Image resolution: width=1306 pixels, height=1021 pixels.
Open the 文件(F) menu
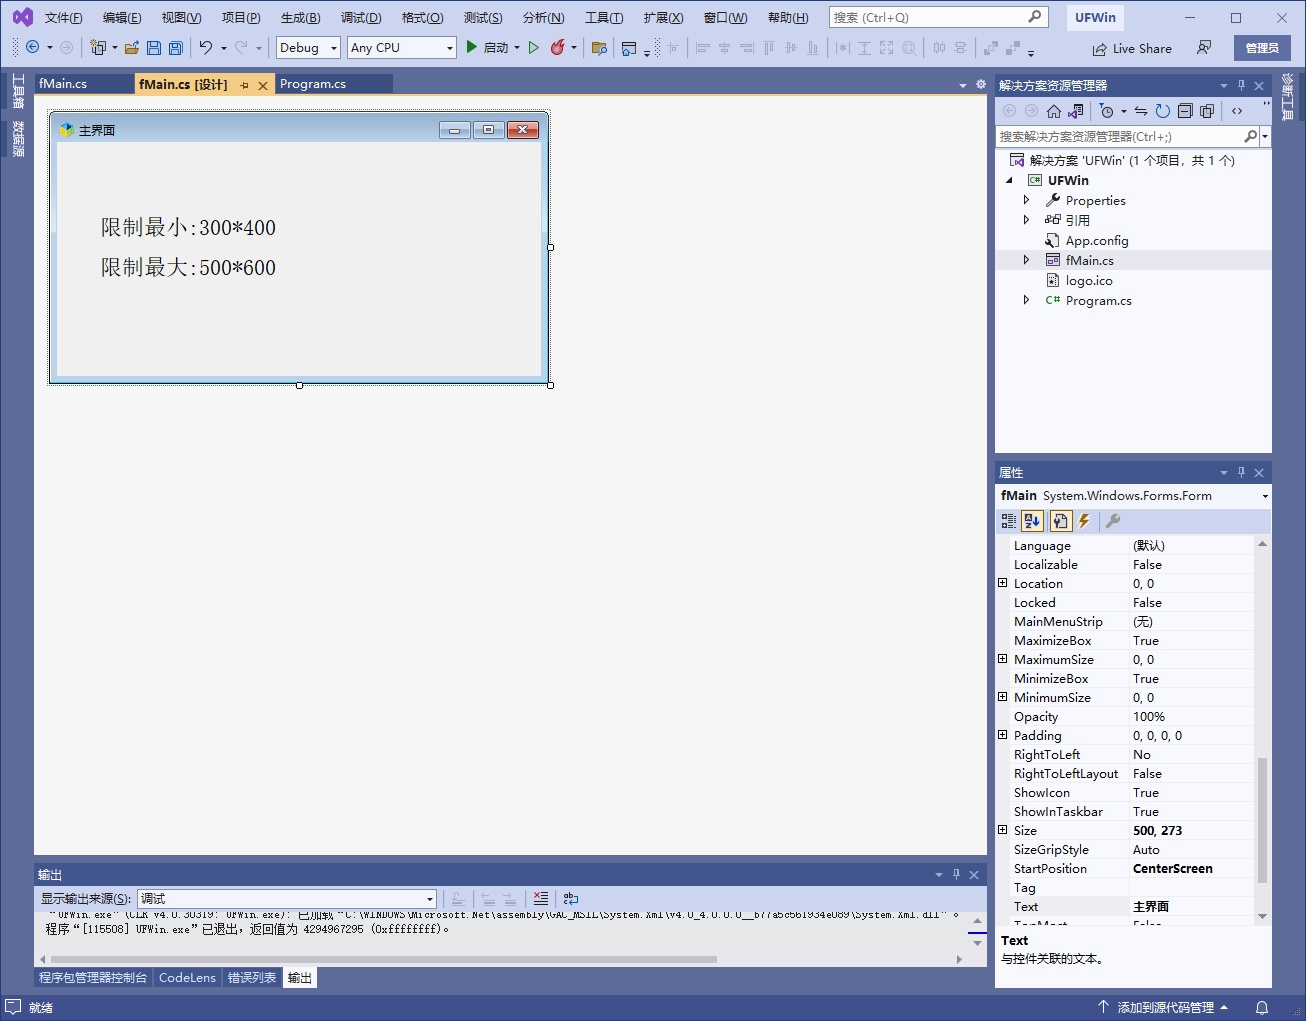coord(63,18)
